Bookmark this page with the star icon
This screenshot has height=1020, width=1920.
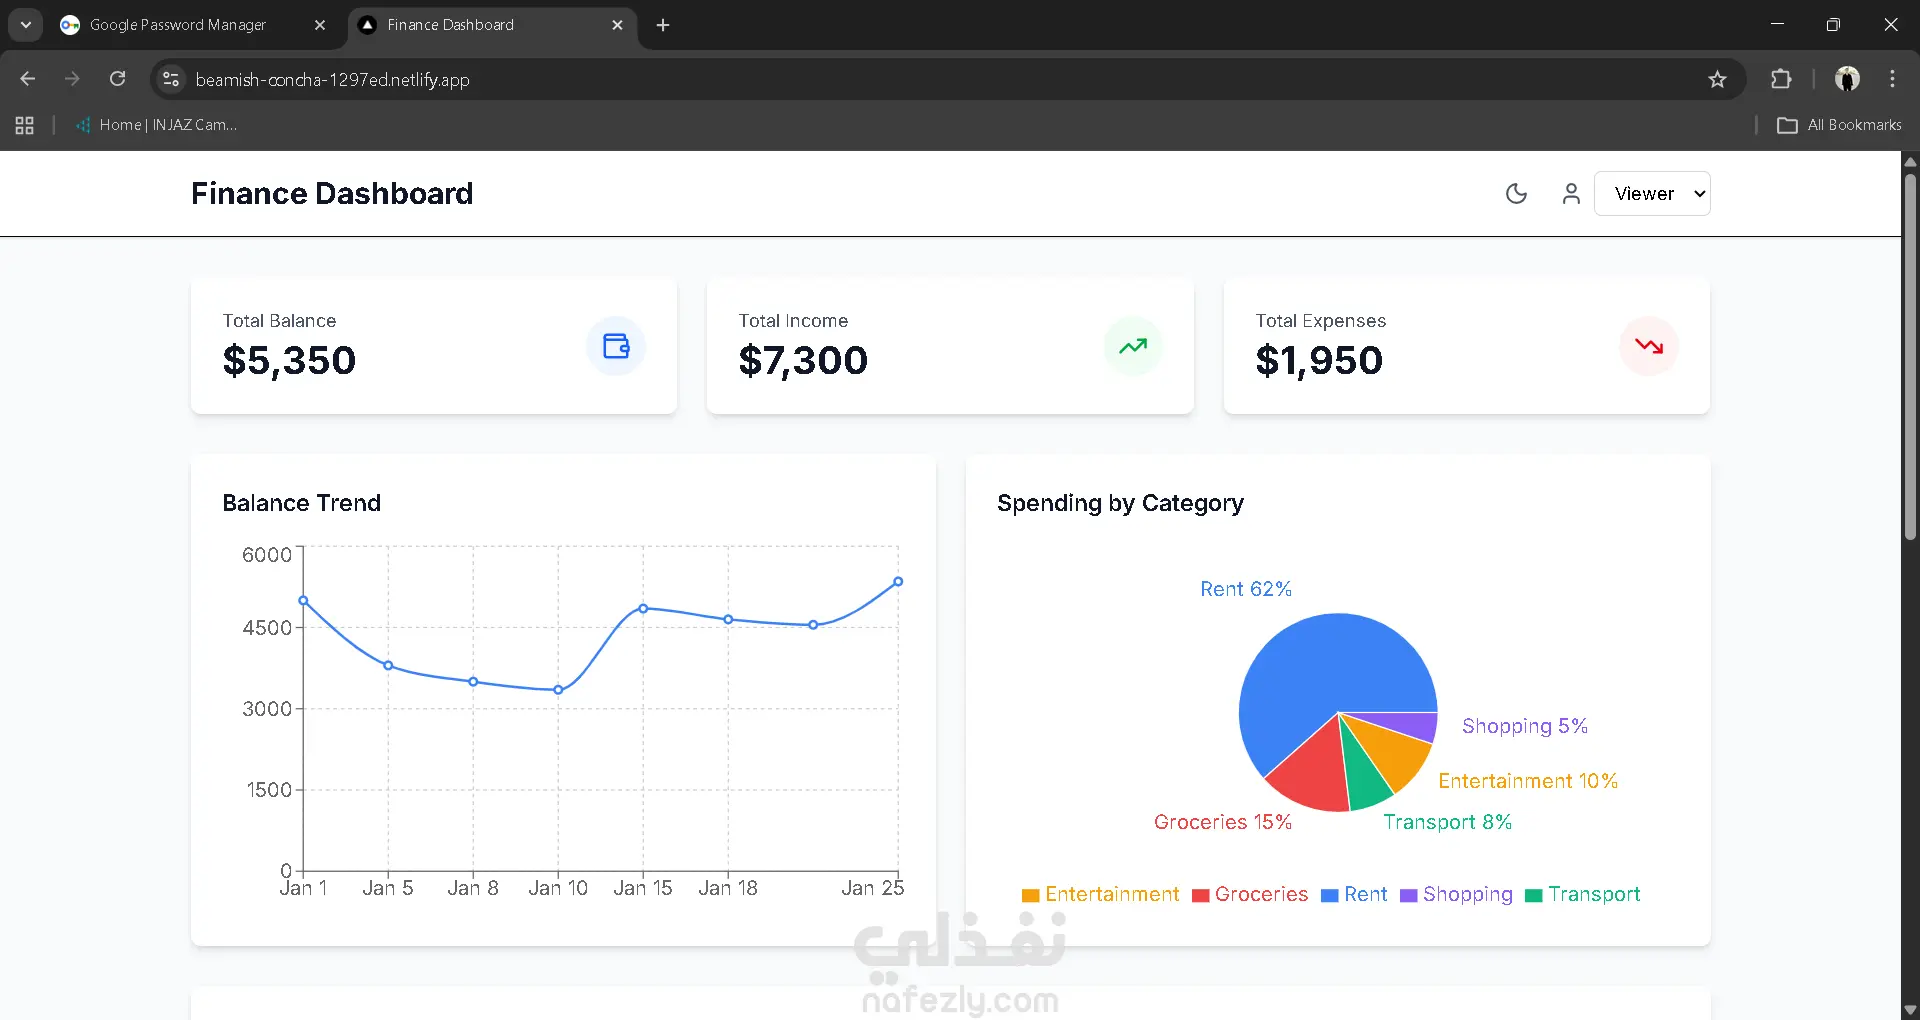1717,79
